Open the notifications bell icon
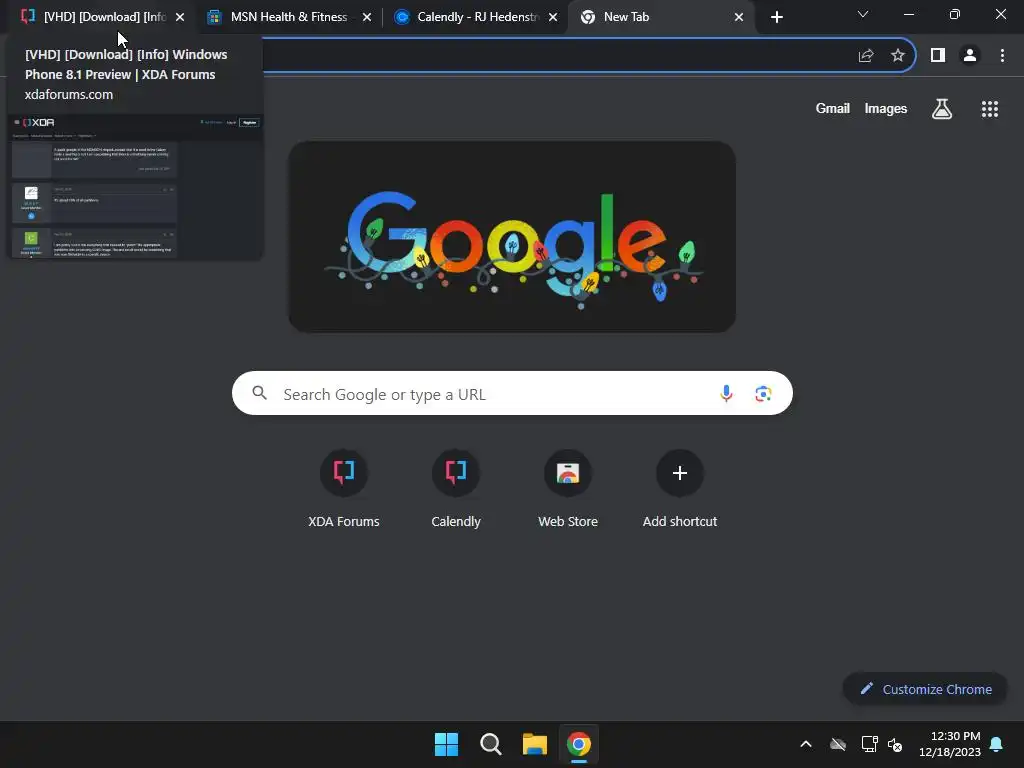This screenshot has width=1024, height=768. [x=997, y=744]
